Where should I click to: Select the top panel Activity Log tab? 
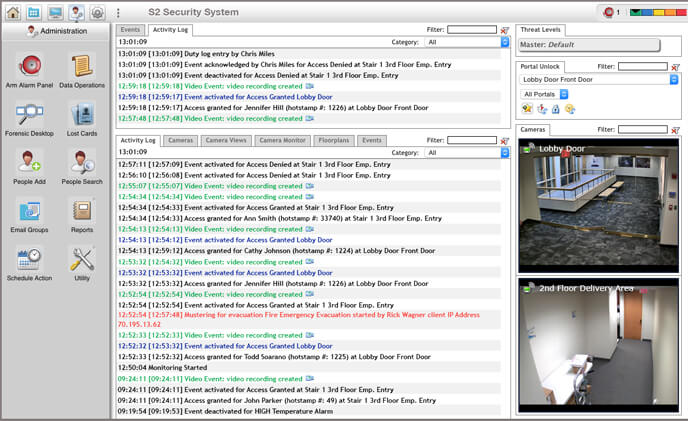pyautogui.click(x=170, y=30)
